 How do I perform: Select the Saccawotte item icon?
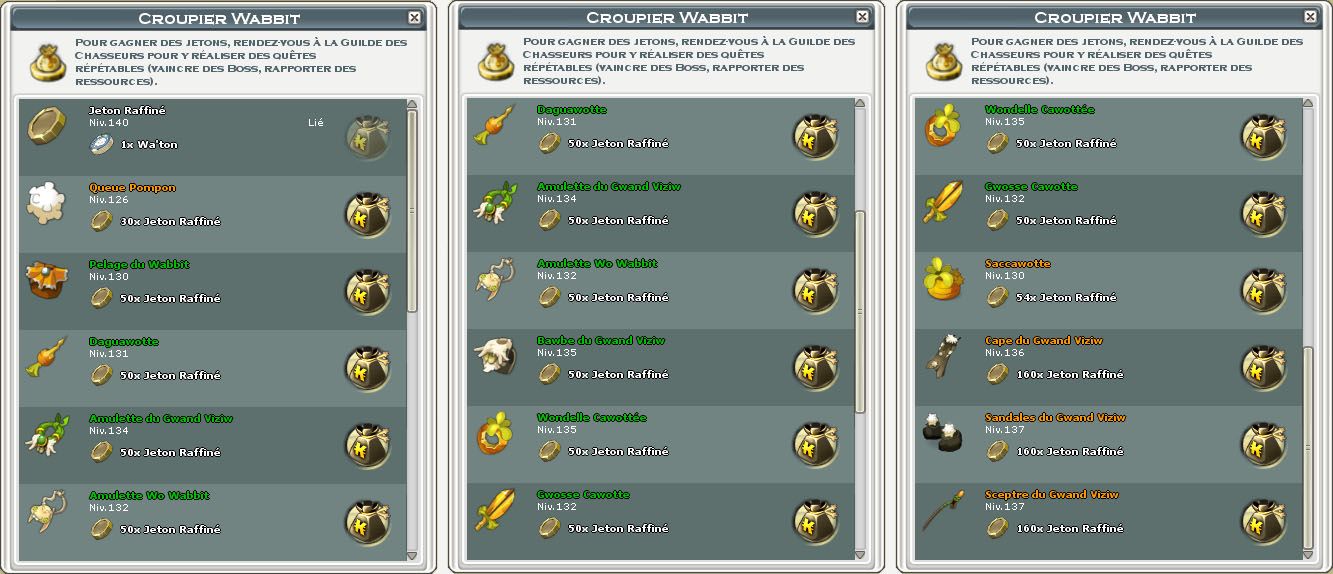942,279
